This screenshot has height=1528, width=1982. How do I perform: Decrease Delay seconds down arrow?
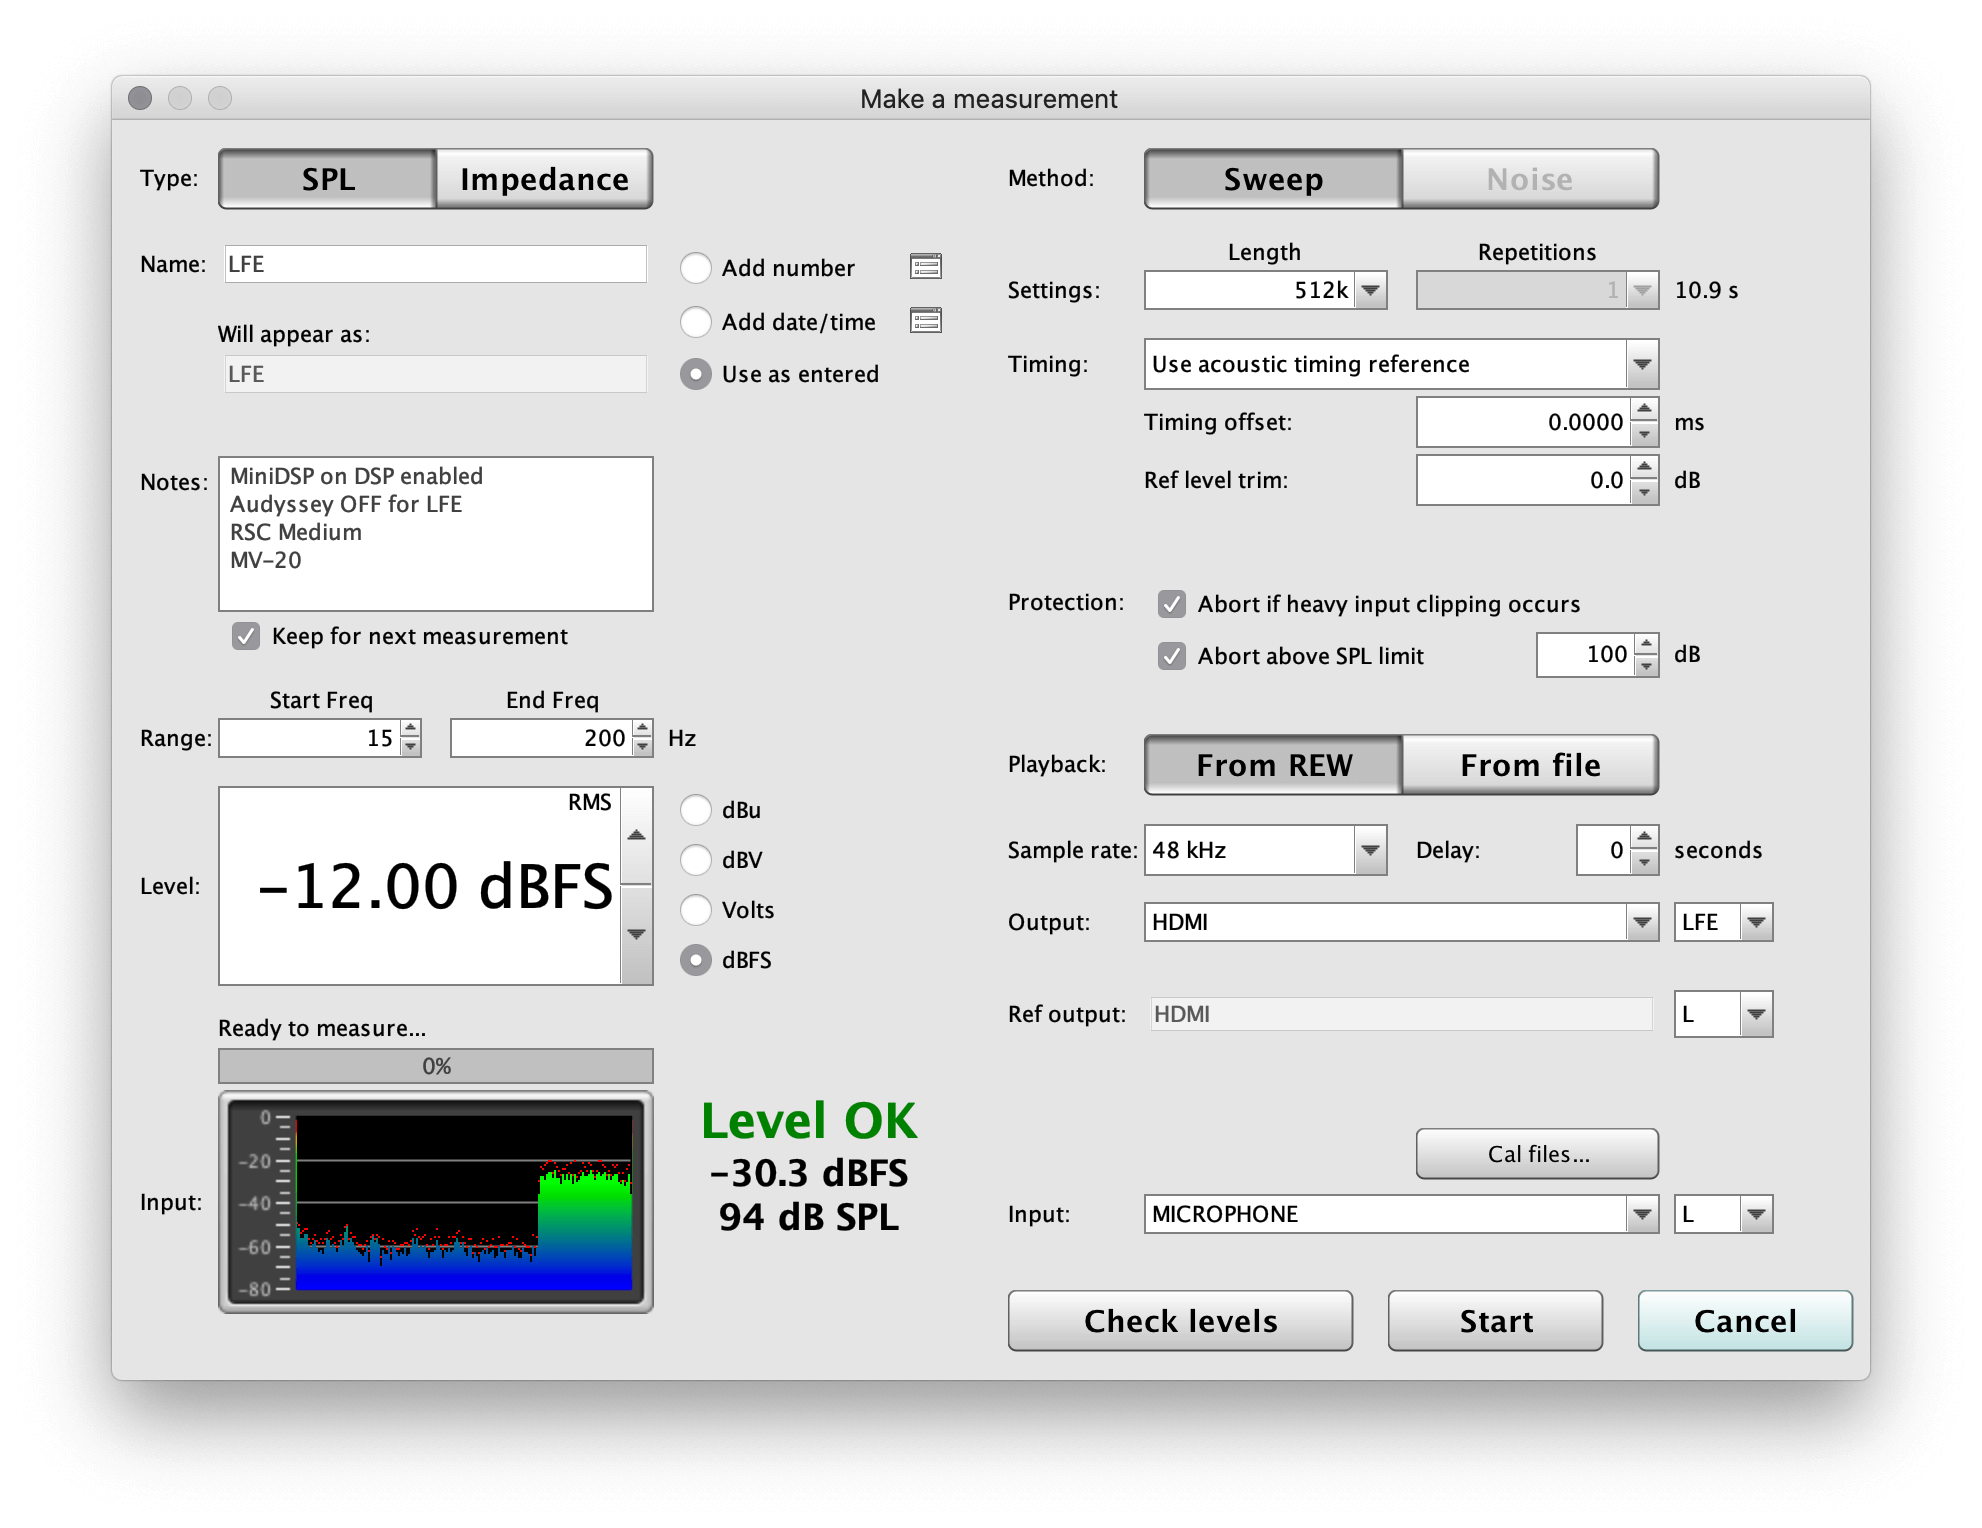coord(1644,862)
